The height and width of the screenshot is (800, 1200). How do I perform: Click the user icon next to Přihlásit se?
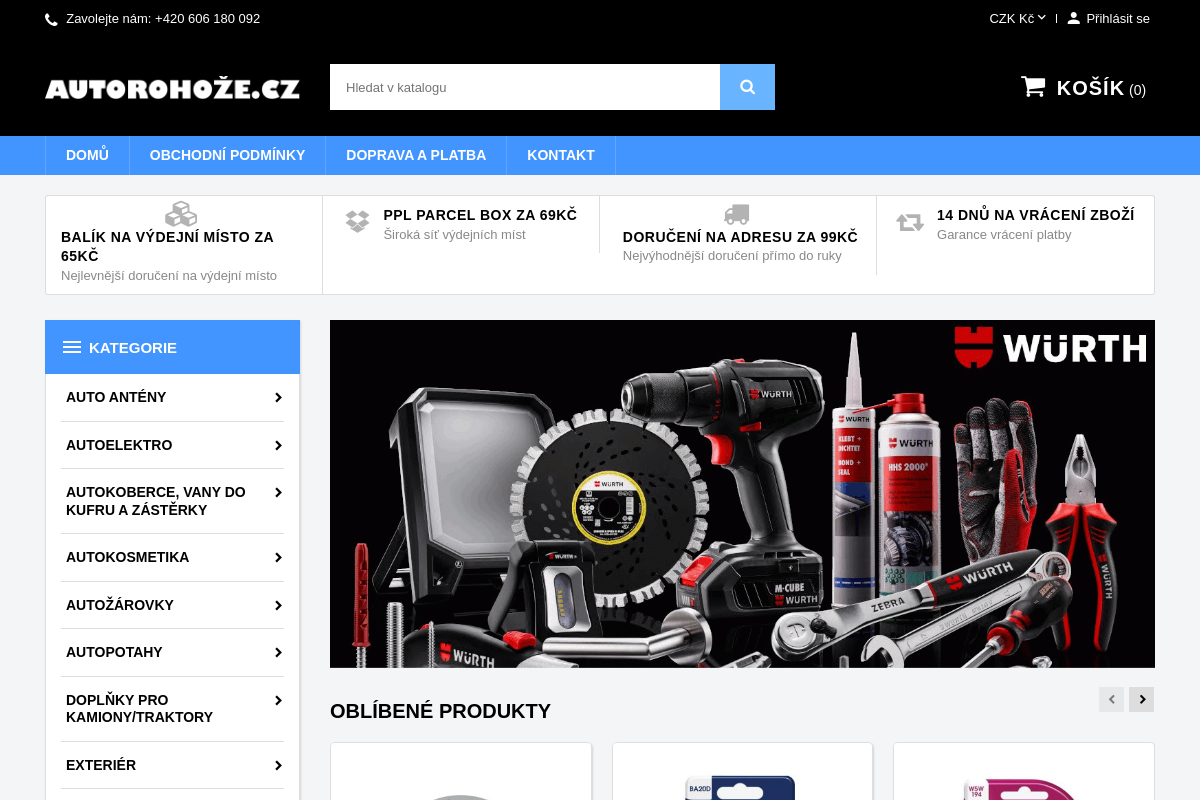point(1074,18)
